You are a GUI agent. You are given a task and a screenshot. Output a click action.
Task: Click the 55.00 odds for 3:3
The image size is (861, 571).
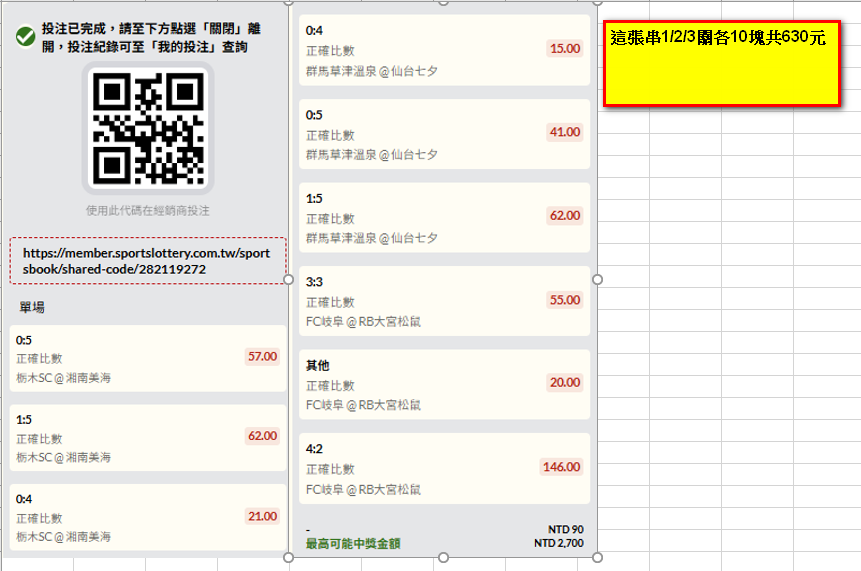click(565, 300)
